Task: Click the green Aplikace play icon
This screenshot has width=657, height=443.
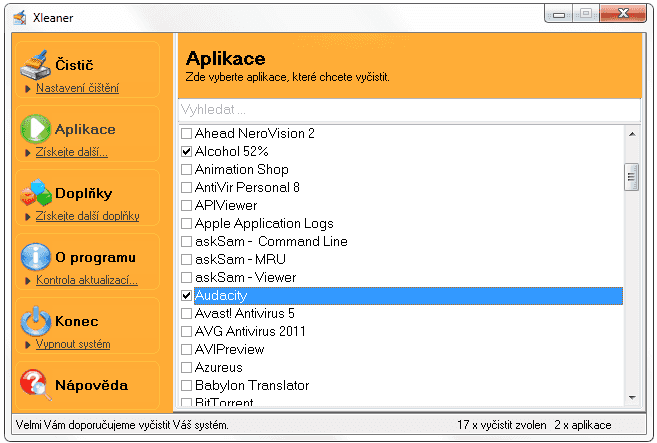Action: 36,129
